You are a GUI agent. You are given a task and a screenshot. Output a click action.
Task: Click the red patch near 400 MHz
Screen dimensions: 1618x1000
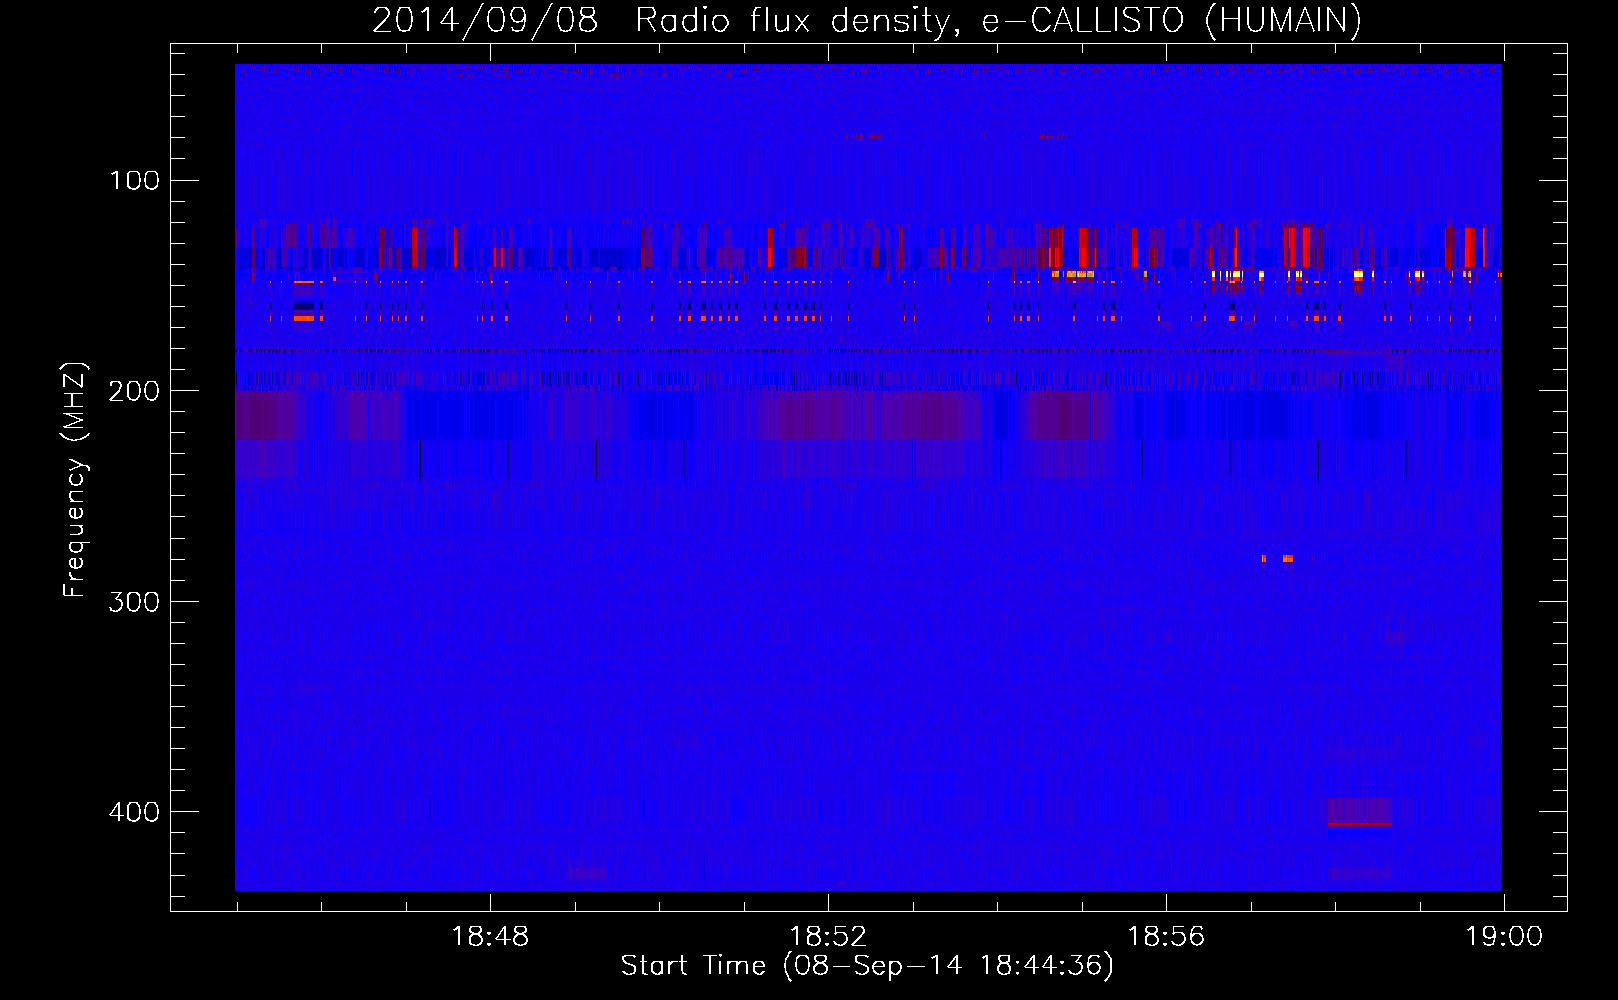1359,811
